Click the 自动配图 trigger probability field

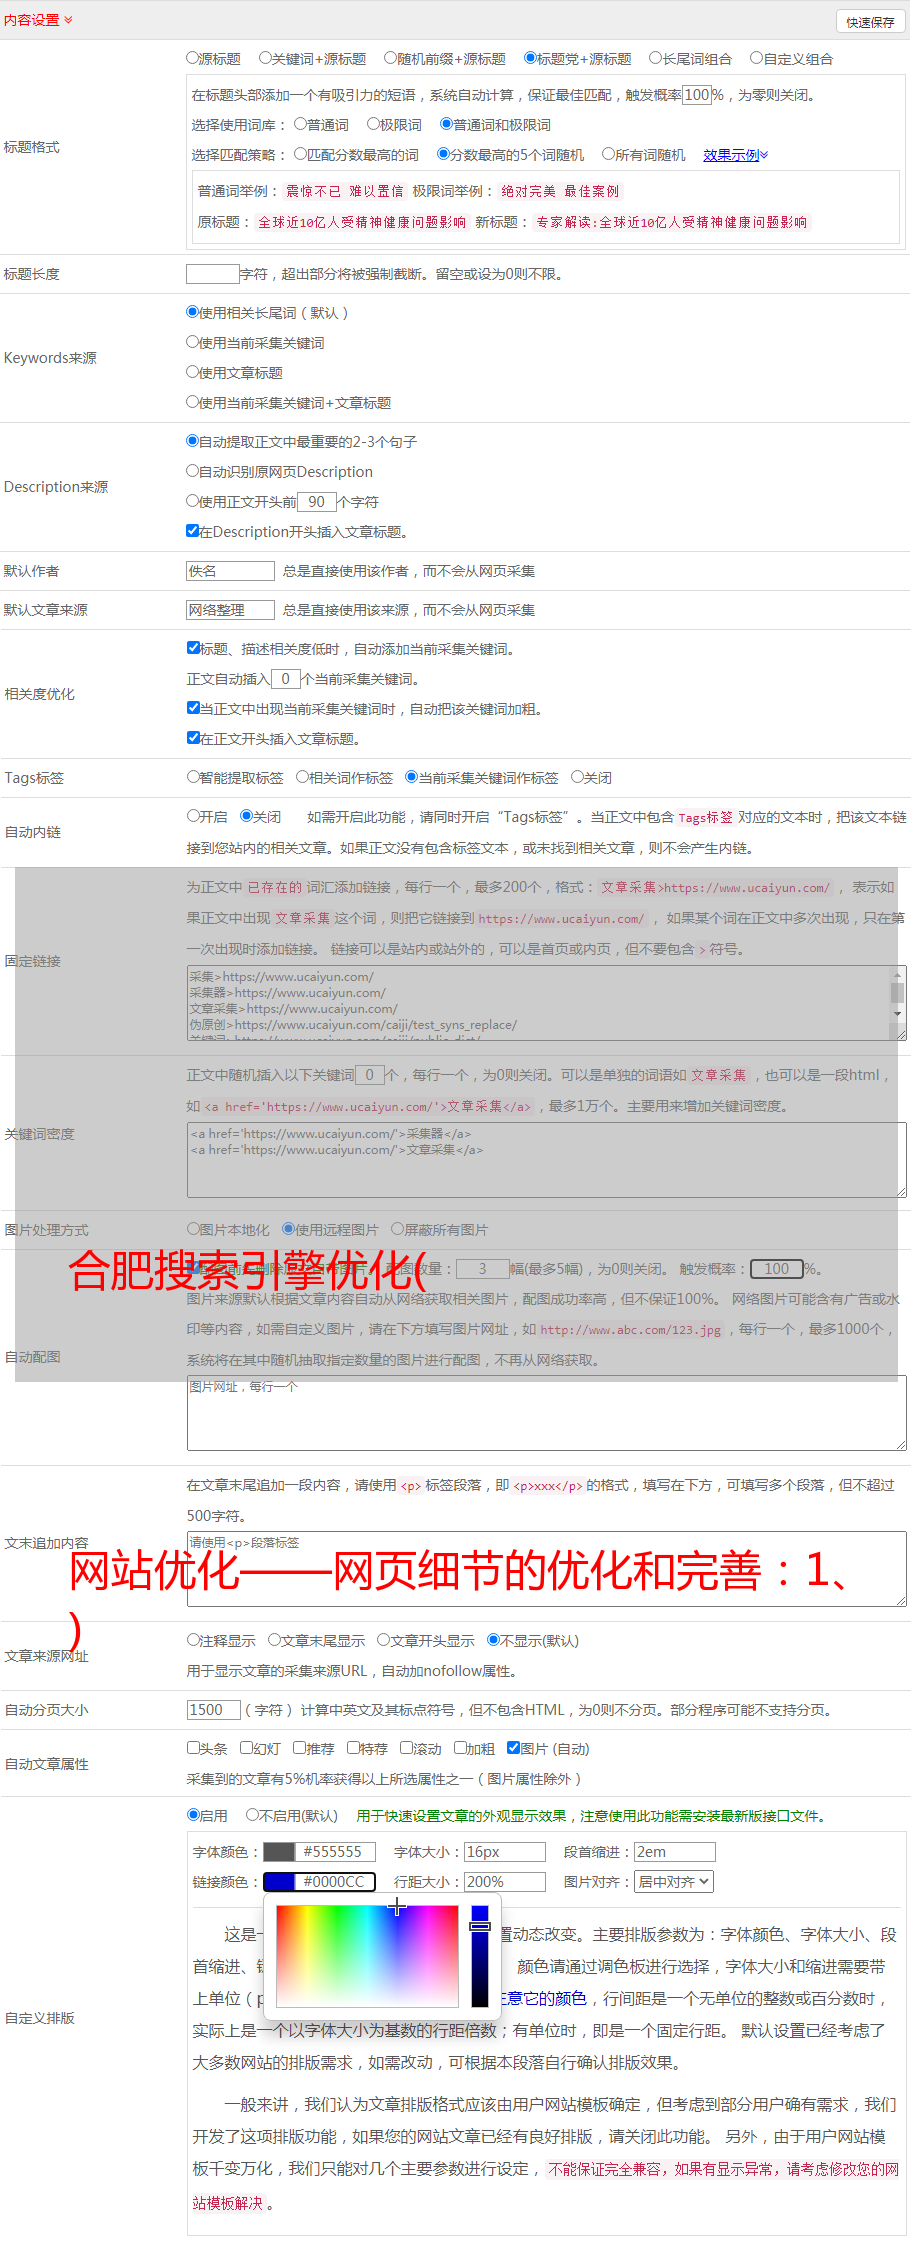pos(777,1269)
